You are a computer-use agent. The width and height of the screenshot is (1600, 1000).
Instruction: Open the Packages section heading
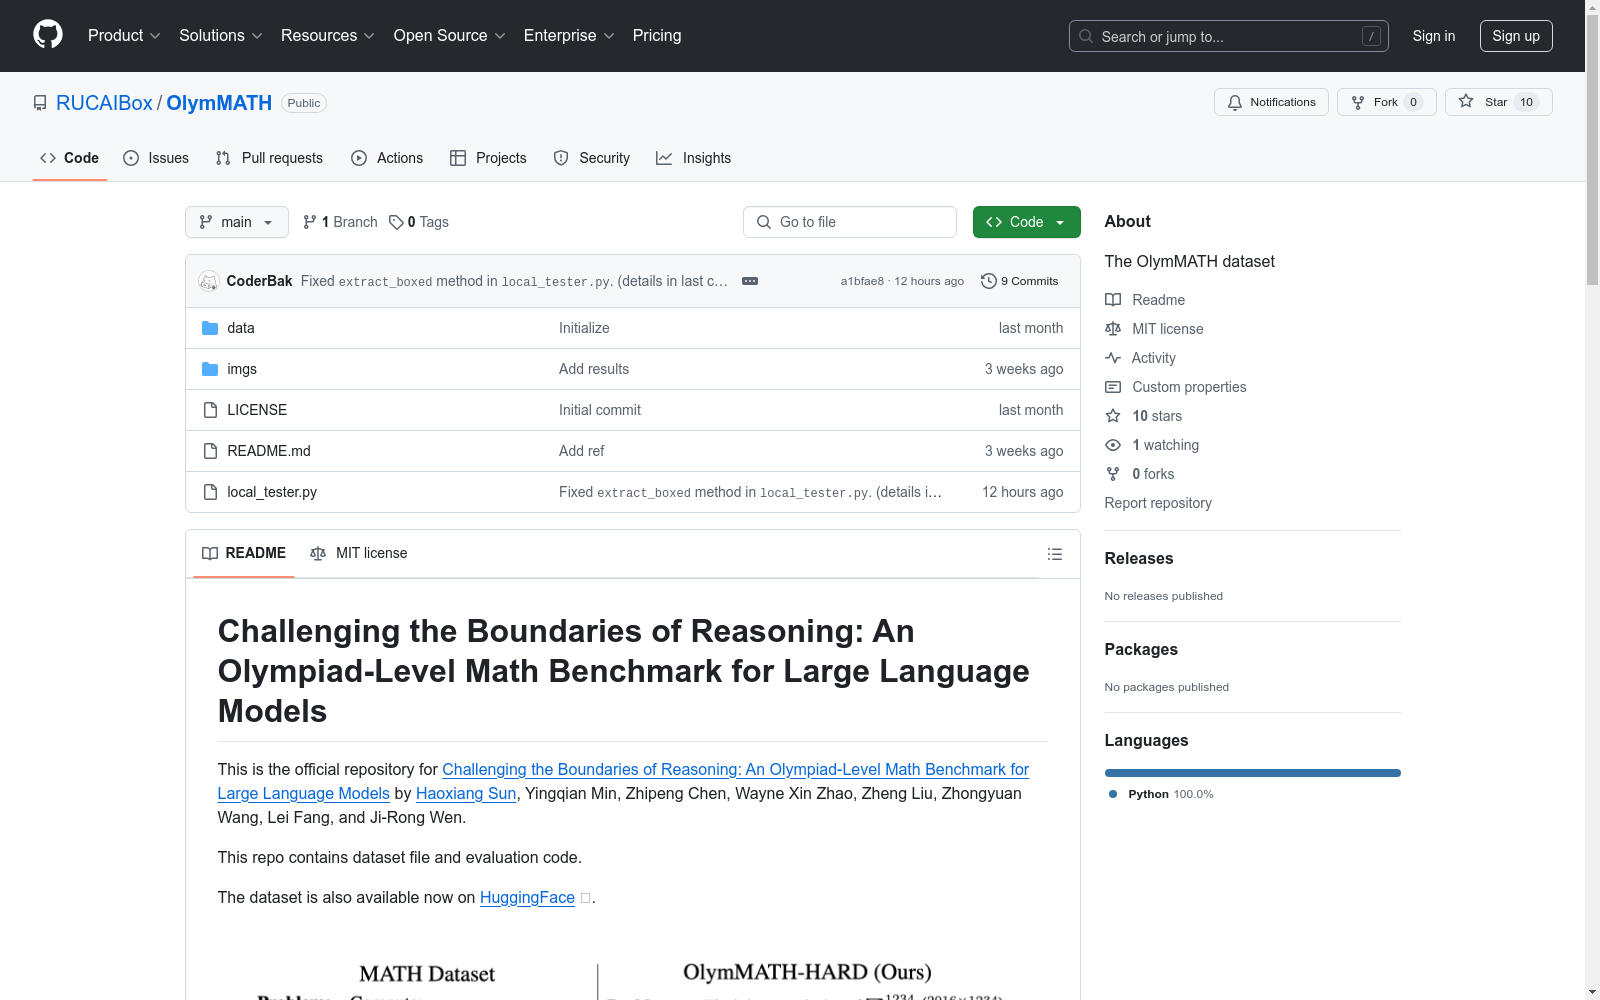(1141, 649)
